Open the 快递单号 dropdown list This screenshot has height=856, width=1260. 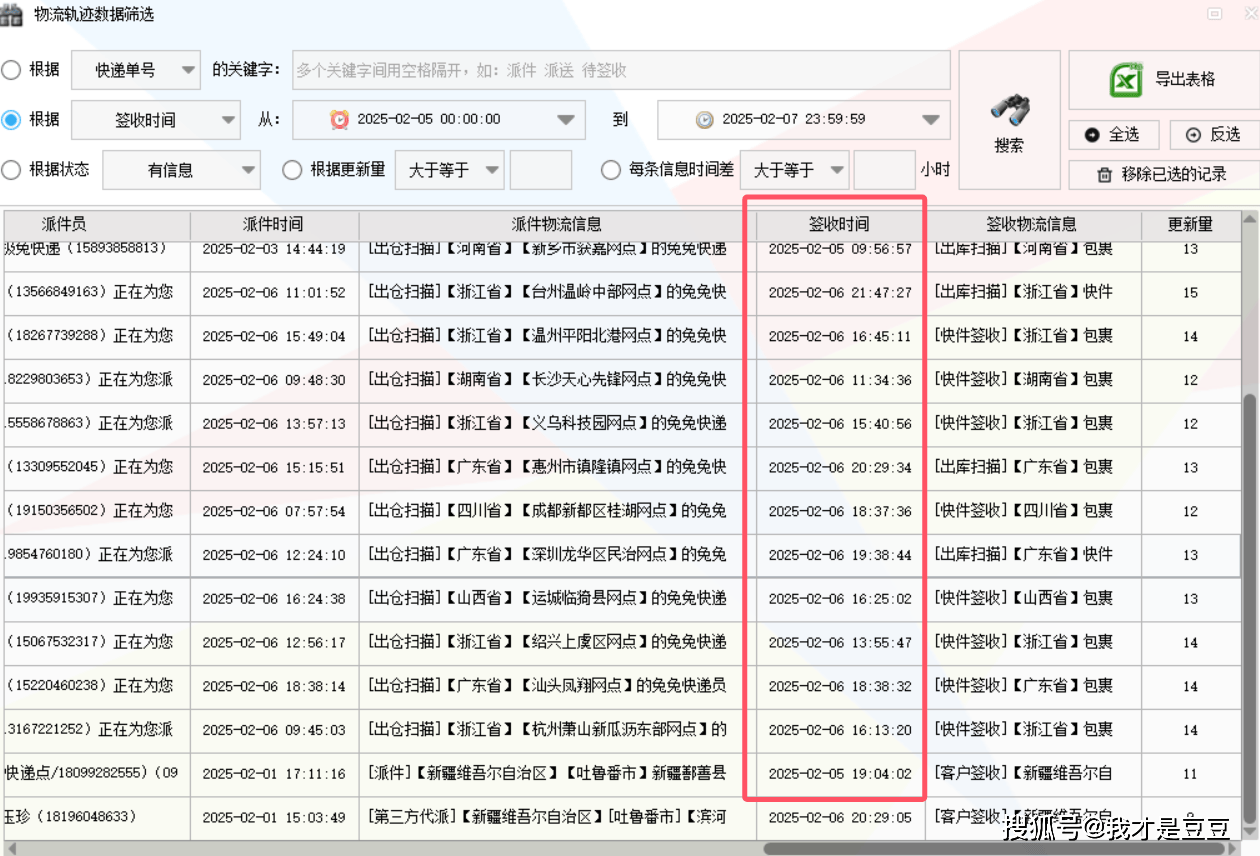click(136, 70)
